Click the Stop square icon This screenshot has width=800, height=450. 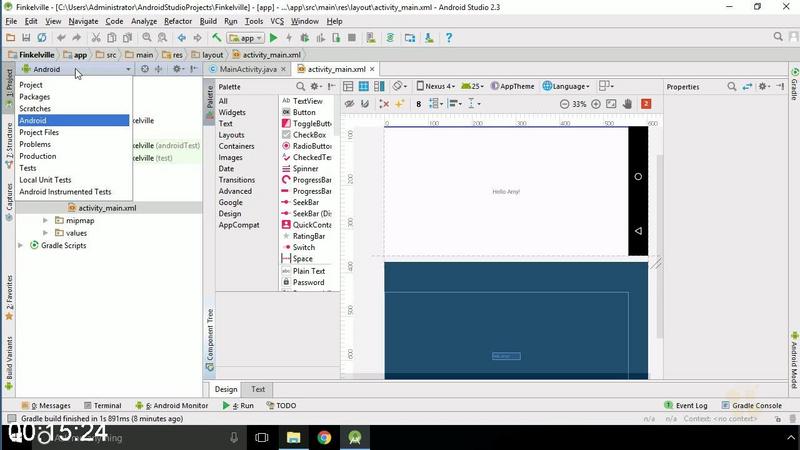[x=352, y=38]
